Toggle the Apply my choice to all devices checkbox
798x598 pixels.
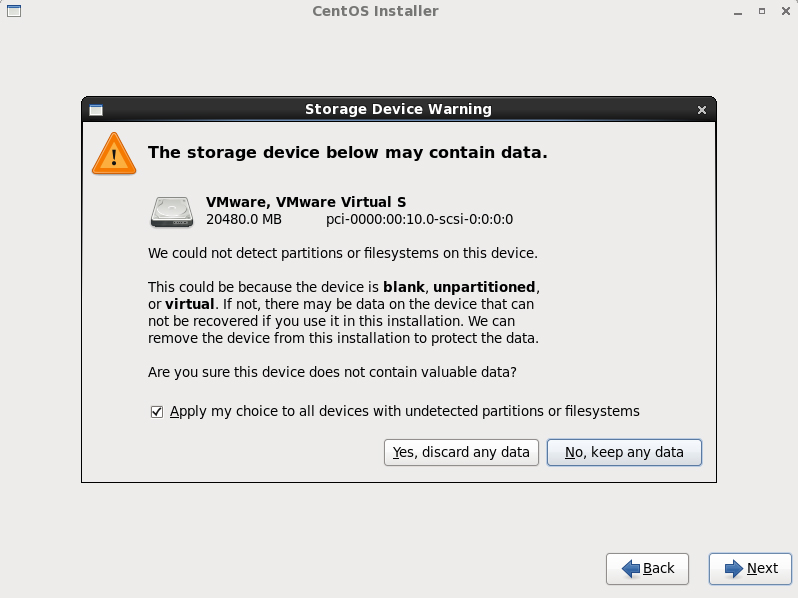tap(157, 412)
